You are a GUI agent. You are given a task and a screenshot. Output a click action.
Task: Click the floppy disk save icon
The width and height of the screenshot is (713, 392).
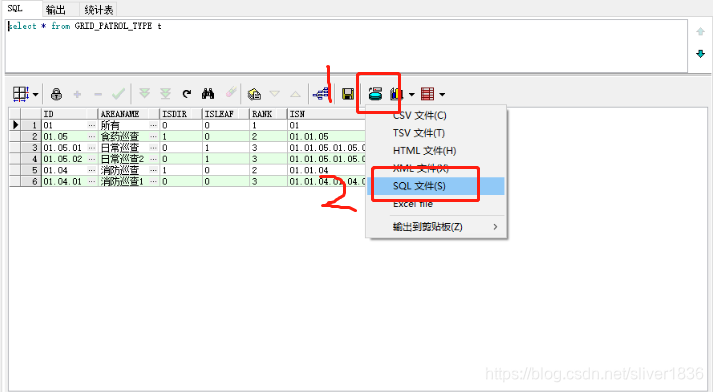point(348,94)
